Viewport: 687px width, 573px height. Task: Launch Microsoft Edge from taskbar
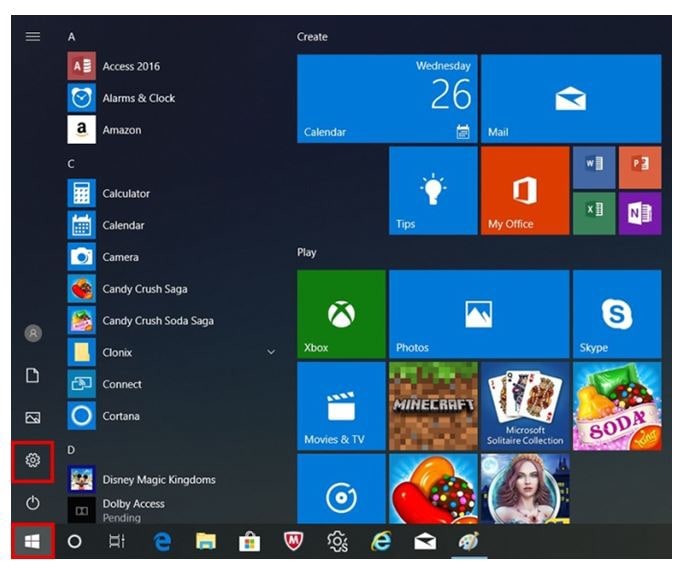point(162,541)
